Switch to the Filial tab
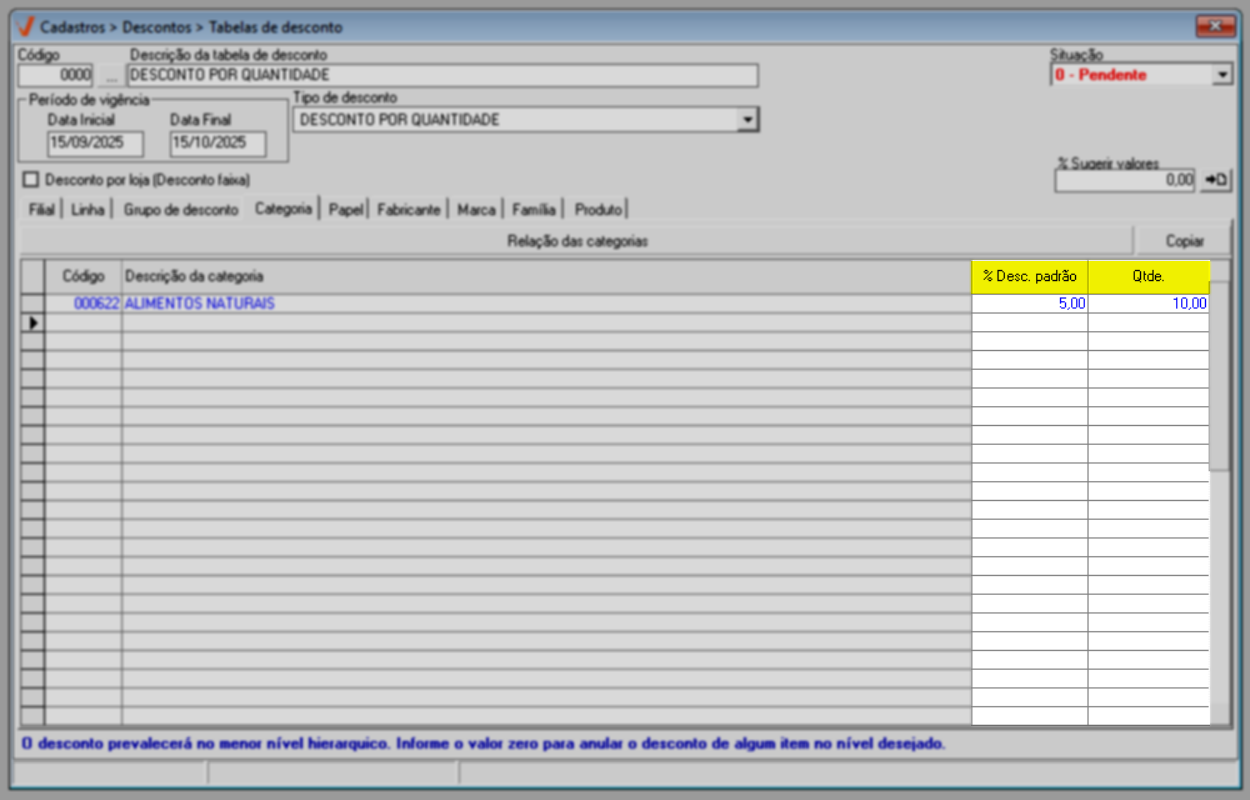 pos(41,210)
